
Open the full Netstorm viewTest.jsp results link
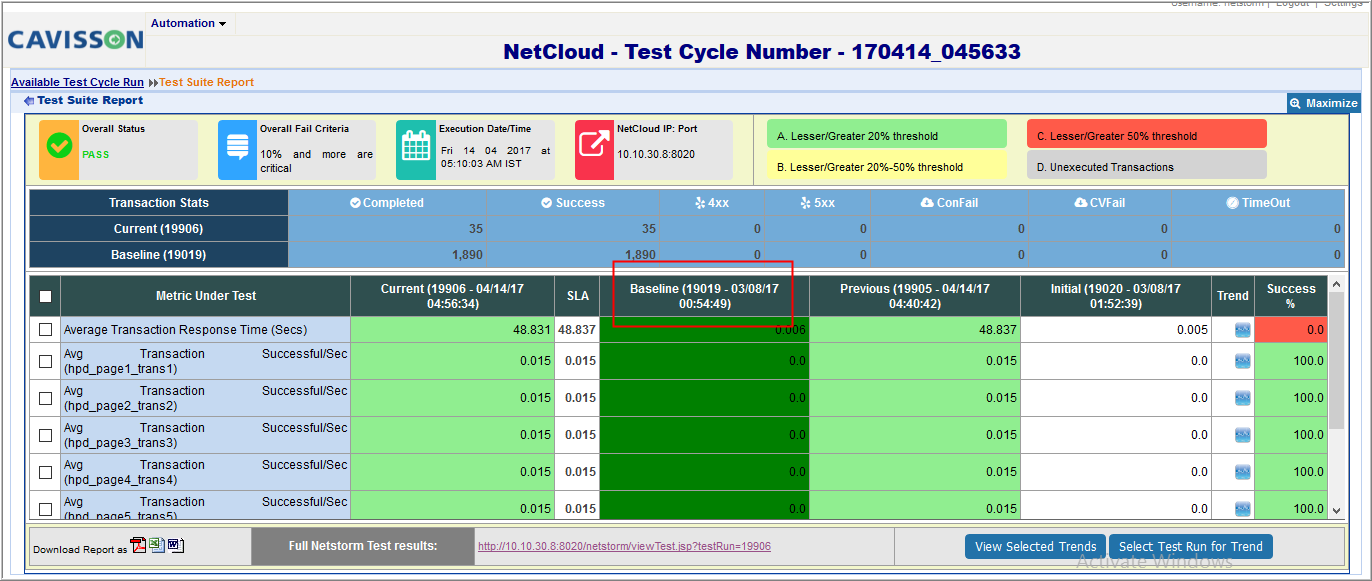pyautogui.click(x=624, y=546)
